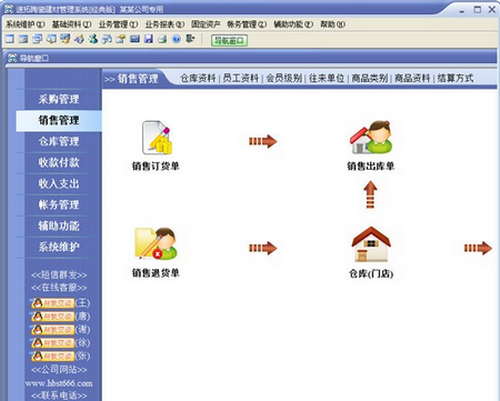Click the blue card icon left of save icon
500x401 pixels.
point(135,39)
